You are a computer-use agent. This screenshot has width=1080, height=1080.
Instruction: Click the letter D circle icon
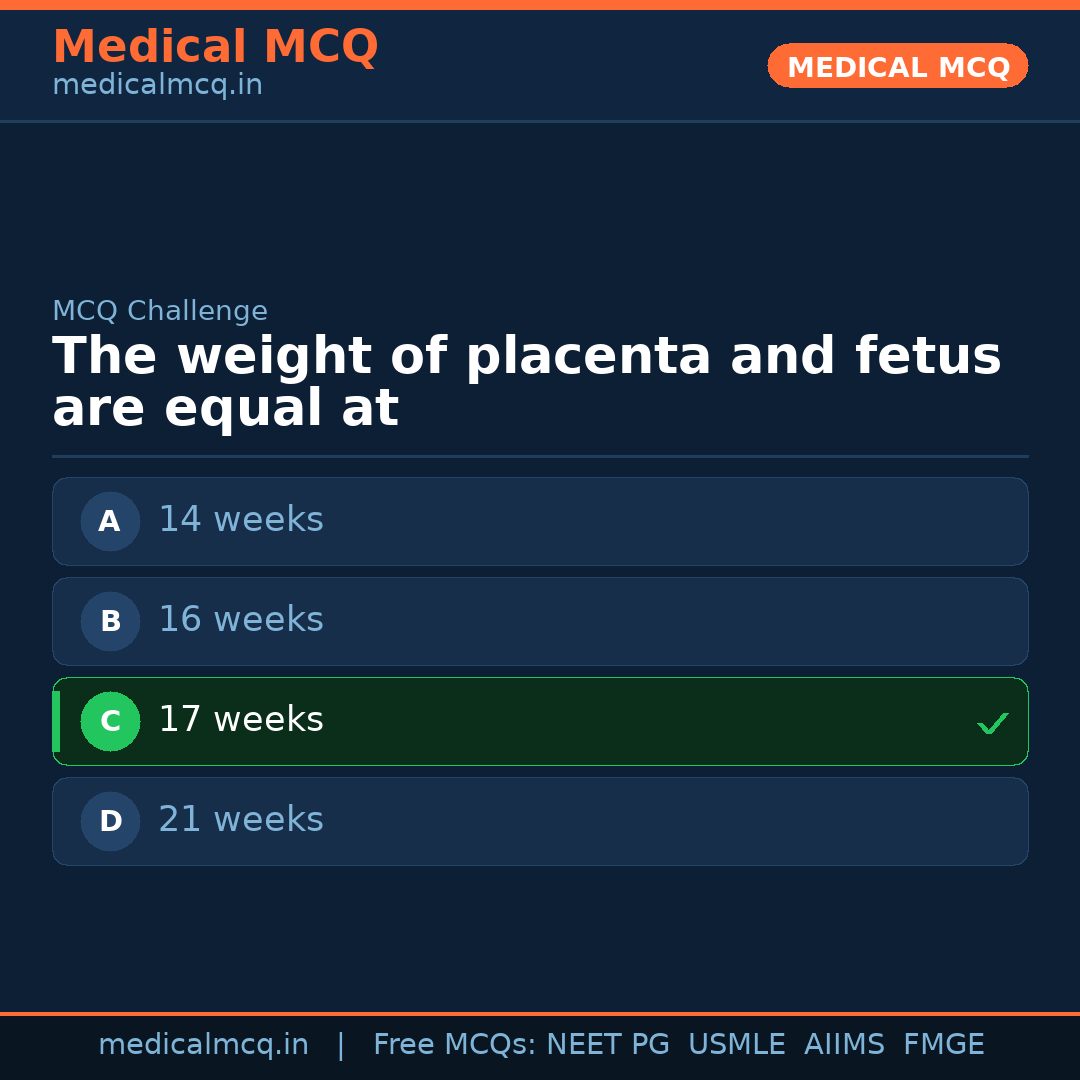[x=110, y=821]
